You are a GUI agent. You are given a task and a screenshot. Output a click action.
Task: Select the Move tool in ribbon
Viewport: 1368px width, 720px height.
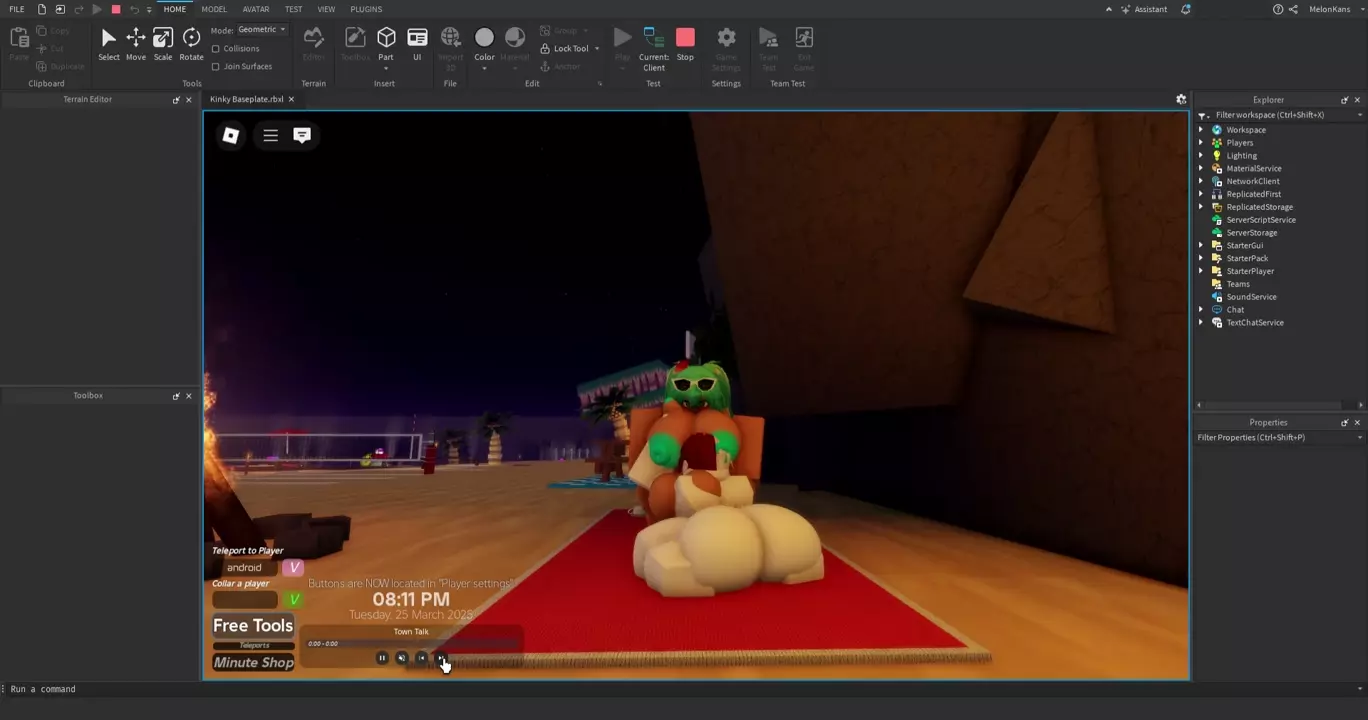(x=135, y=44)
